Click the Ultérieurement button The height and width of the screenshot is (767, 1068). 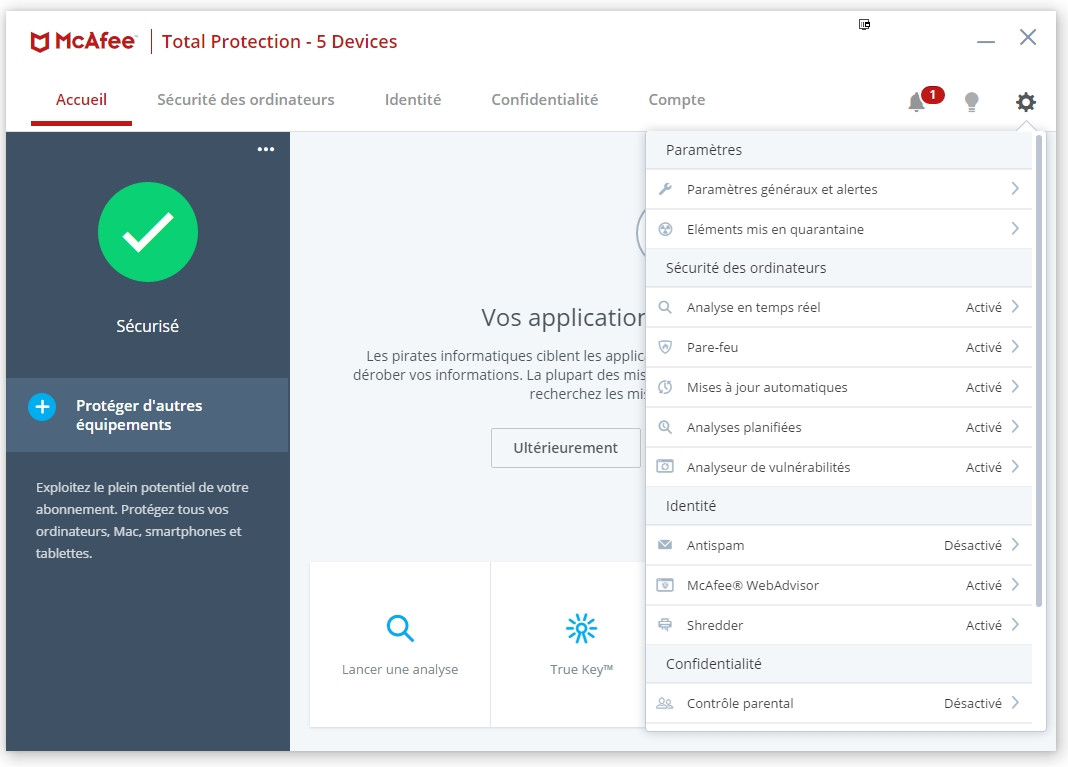tap(565, 447)
